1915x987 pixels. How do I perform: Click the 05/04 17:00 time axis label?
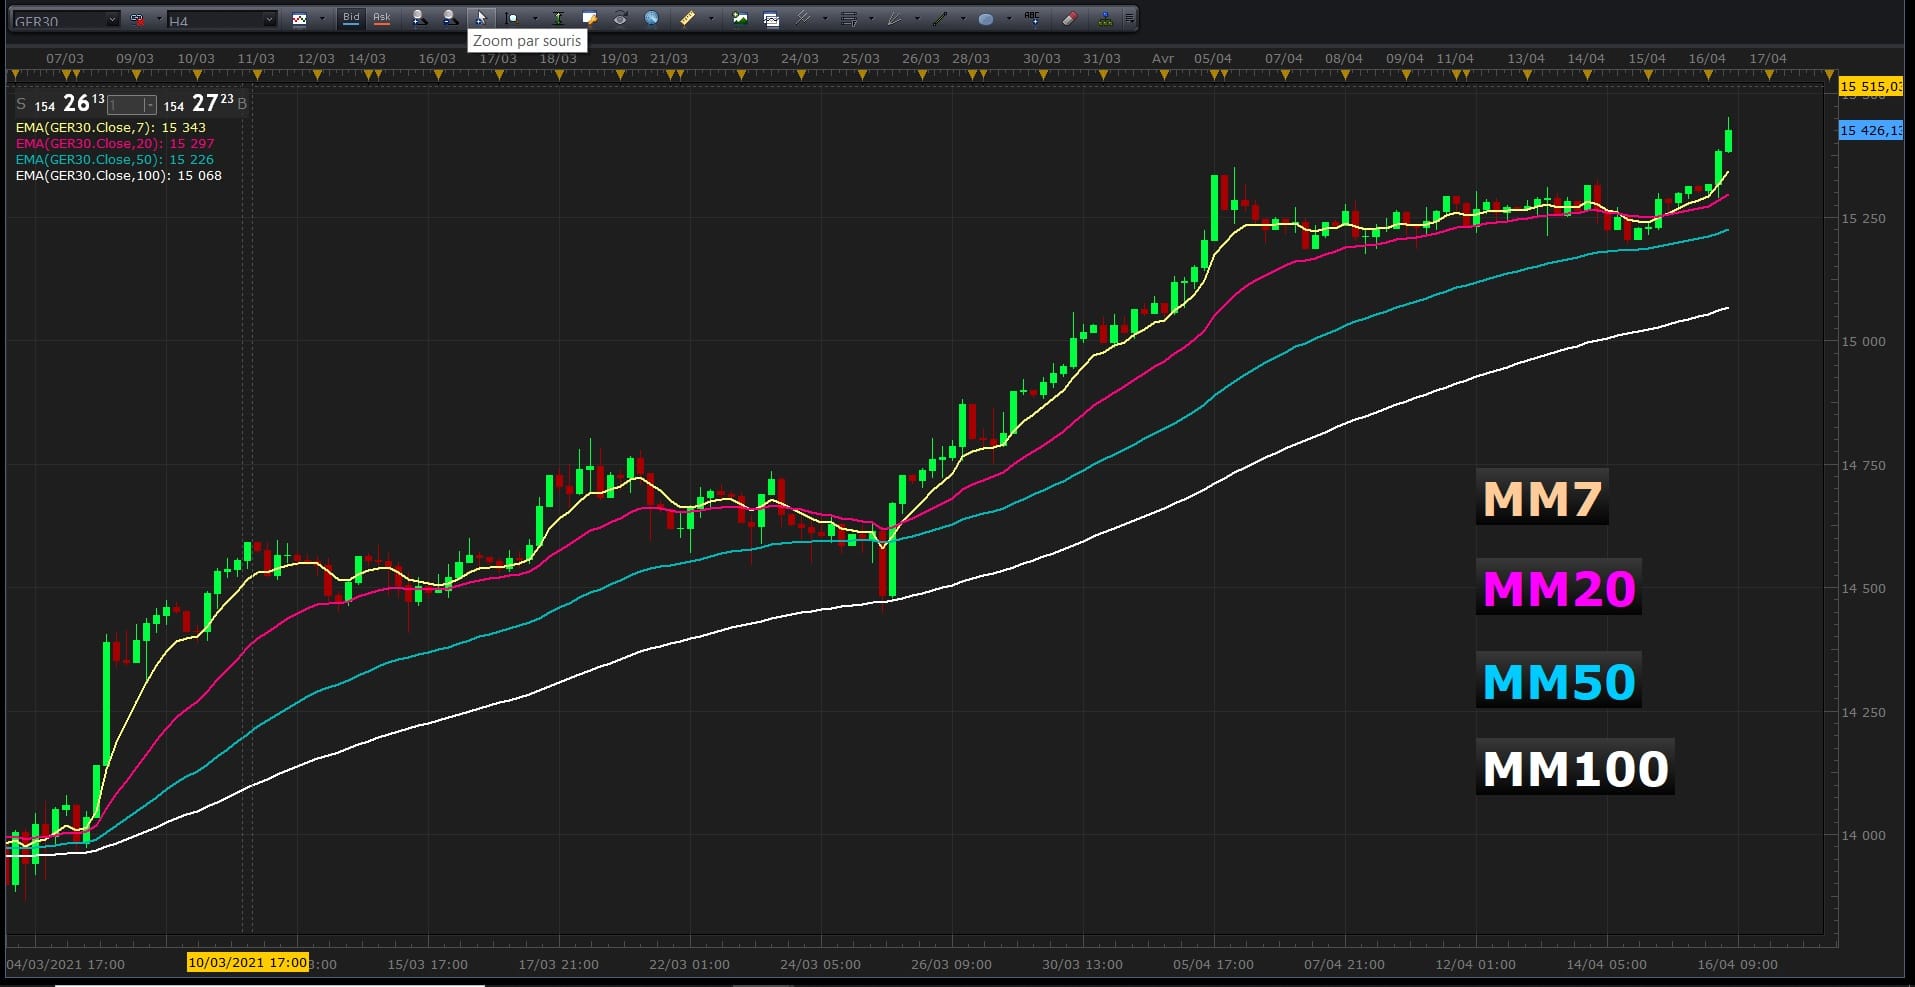tap(1213, 964)
